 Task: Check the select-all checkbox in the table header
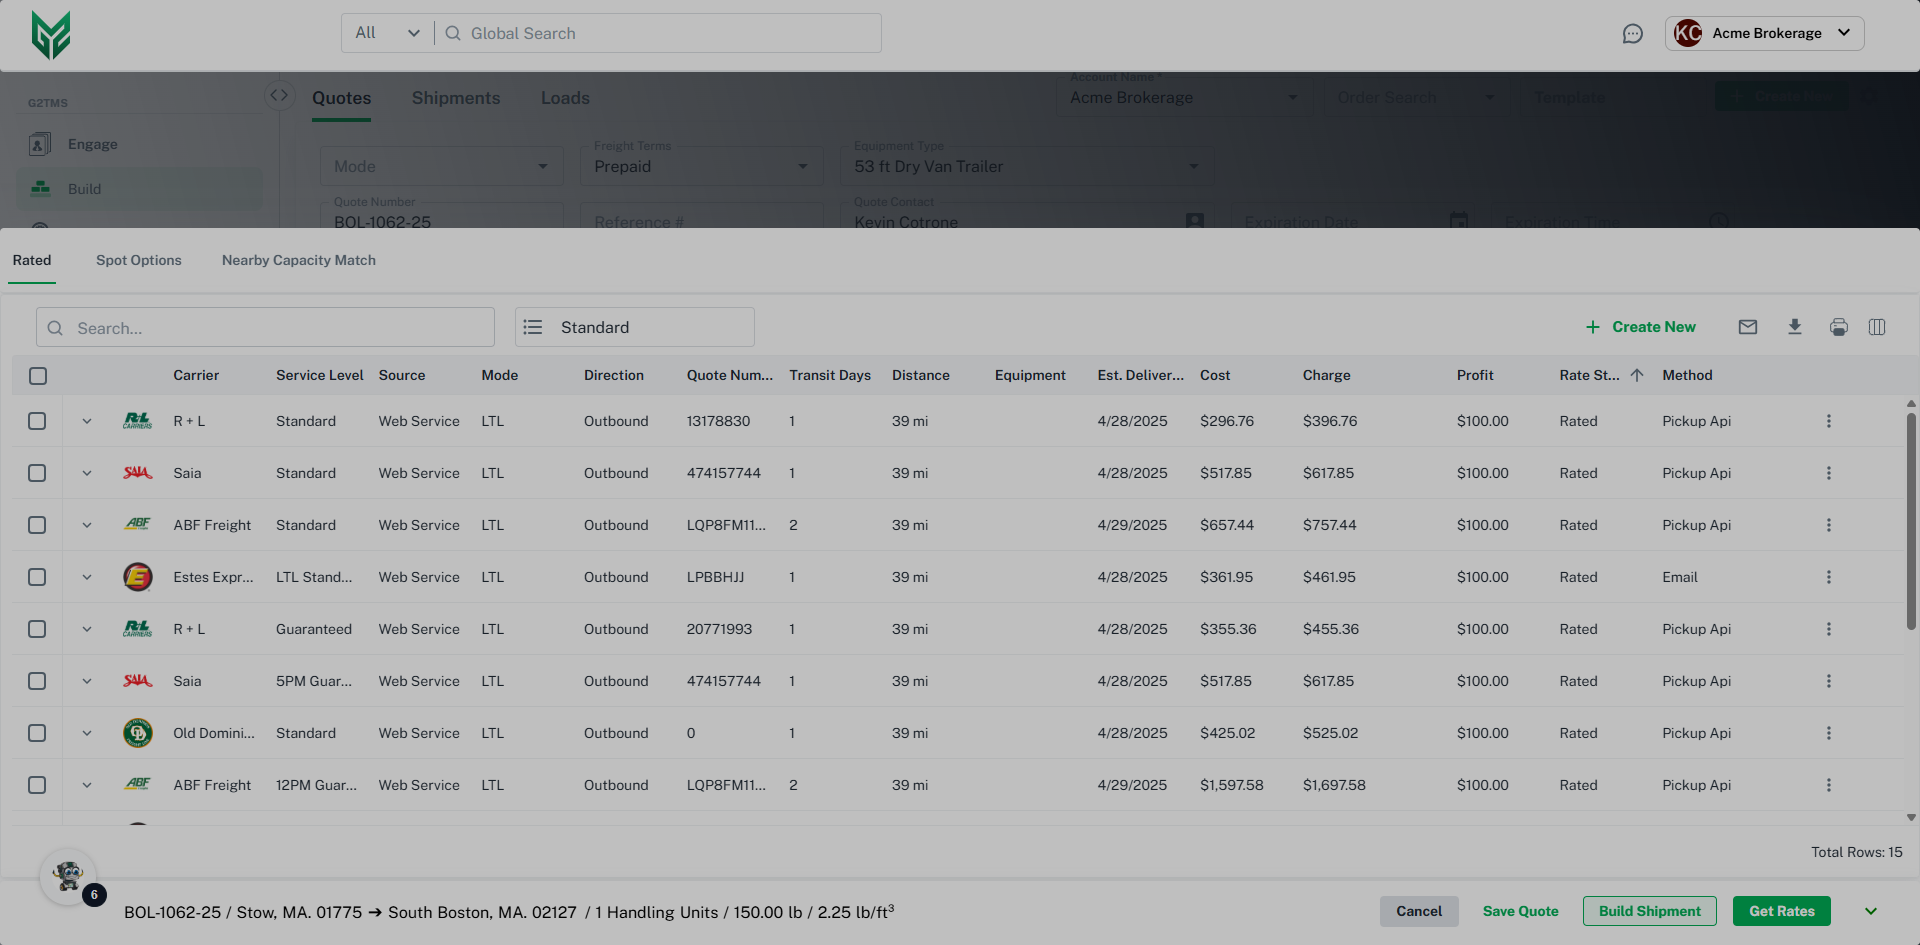pos(38,376)
